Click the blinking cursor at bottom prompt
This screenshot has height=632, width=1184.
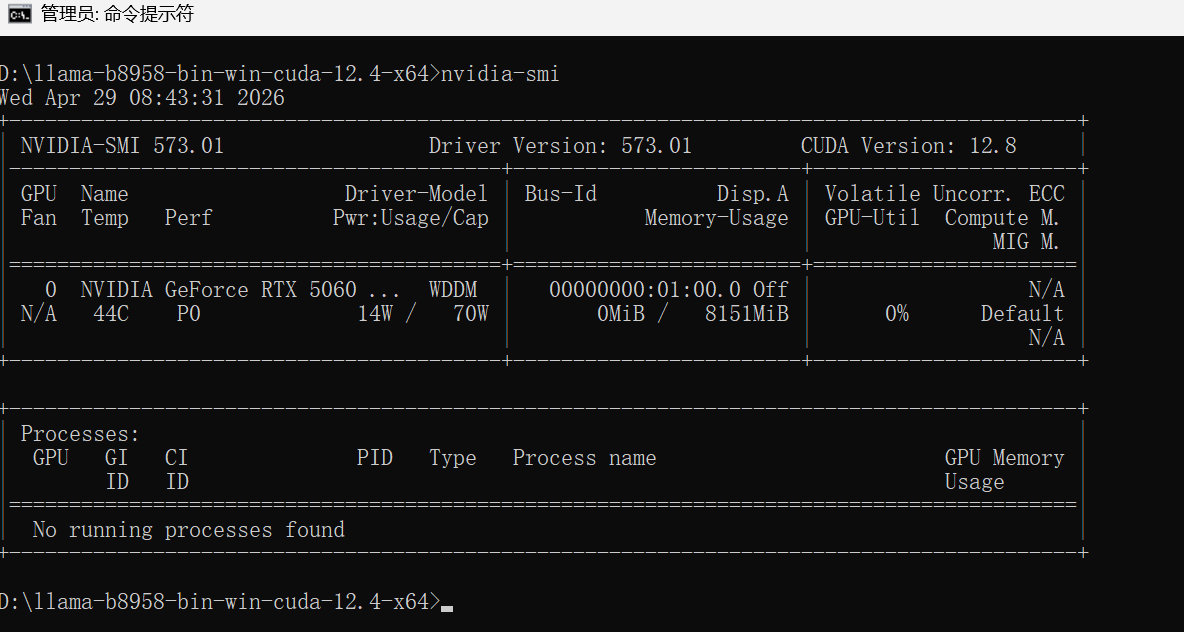point(447,607)
